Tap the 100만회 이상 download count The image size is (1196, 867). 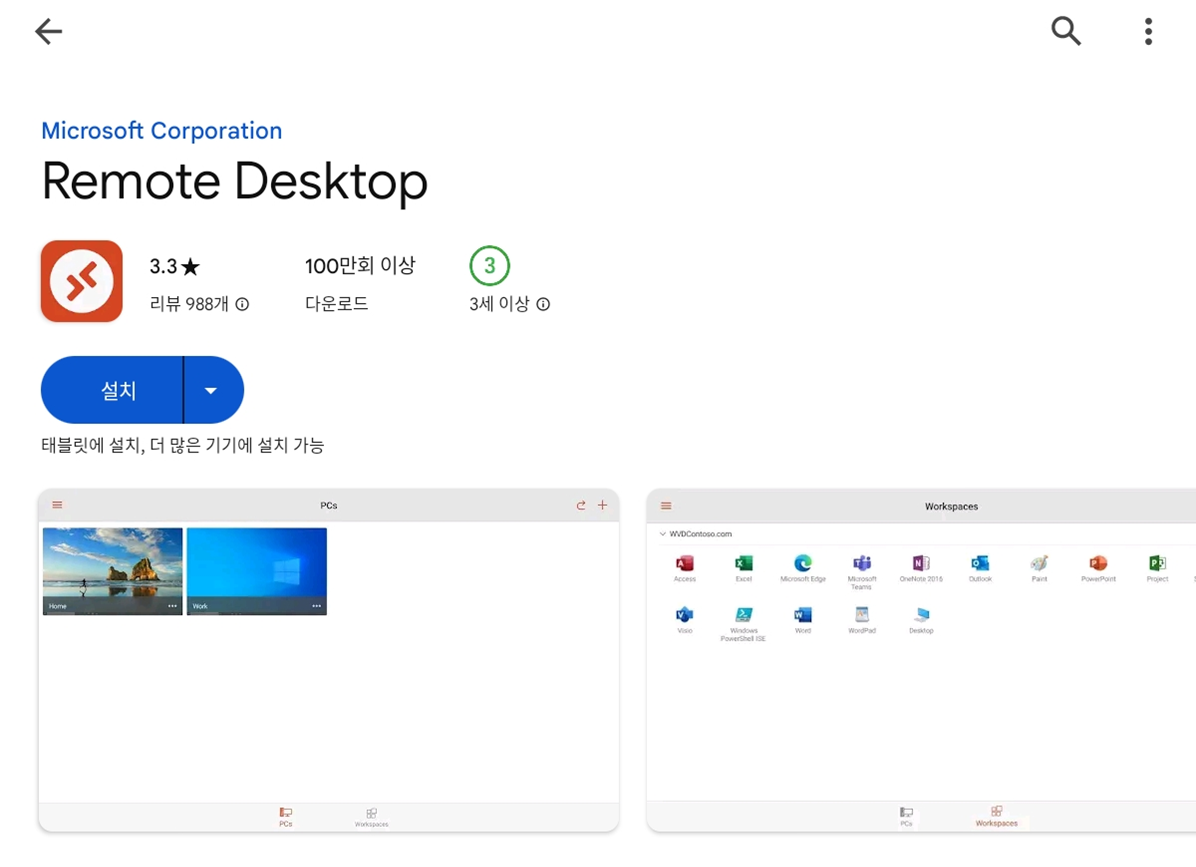pos(360,265)
